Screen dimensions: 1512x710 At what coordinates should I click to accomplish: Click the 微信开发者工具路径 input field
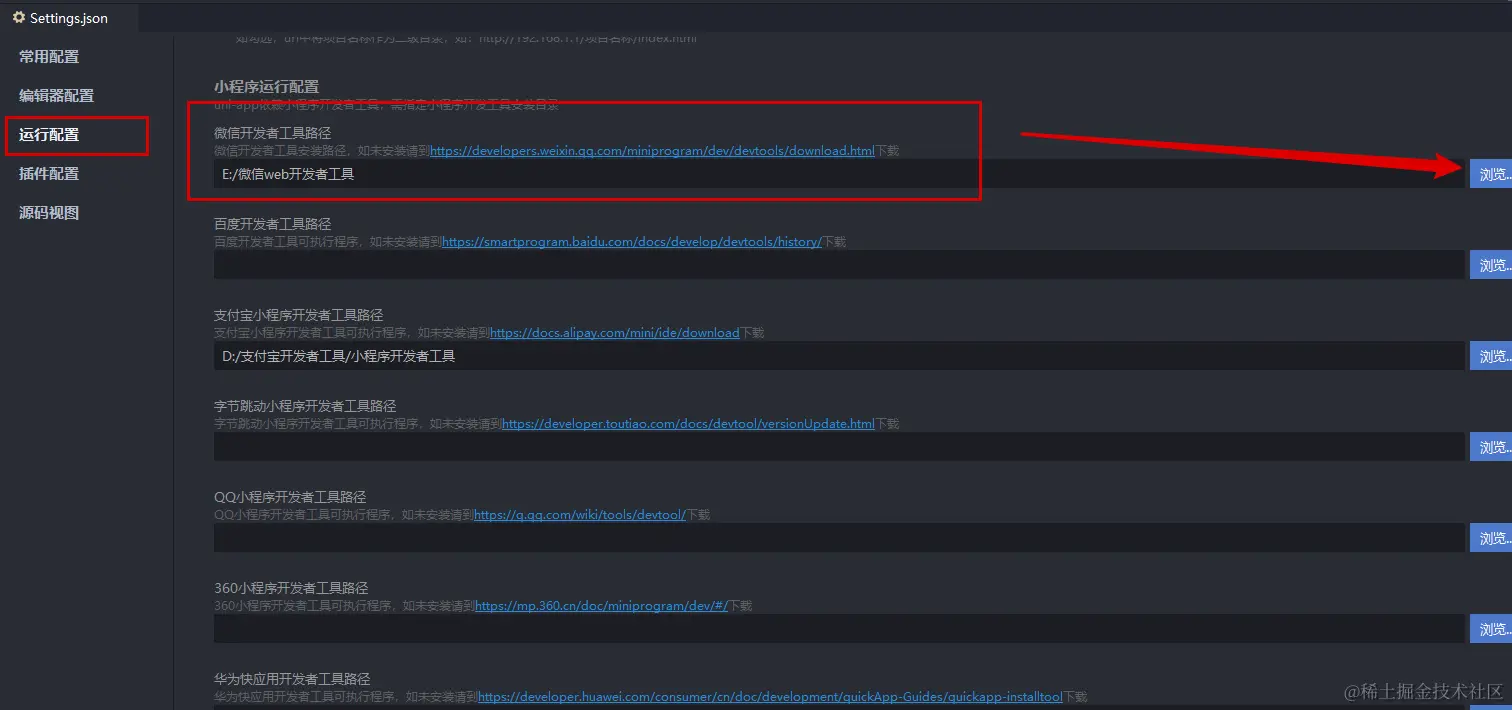pos(839,174)
